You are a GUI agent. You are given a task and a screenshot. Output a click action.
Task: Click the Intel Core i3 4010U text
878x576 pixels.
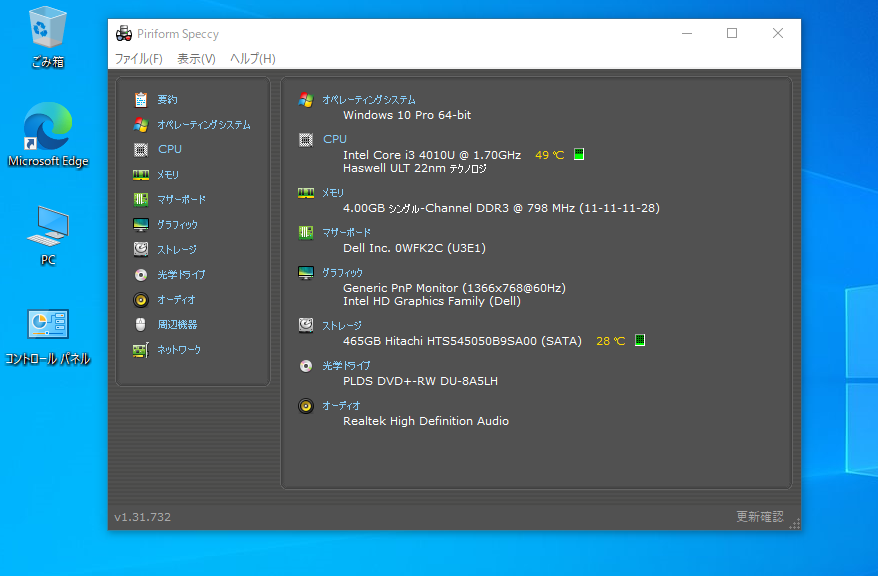pos(432,155)
